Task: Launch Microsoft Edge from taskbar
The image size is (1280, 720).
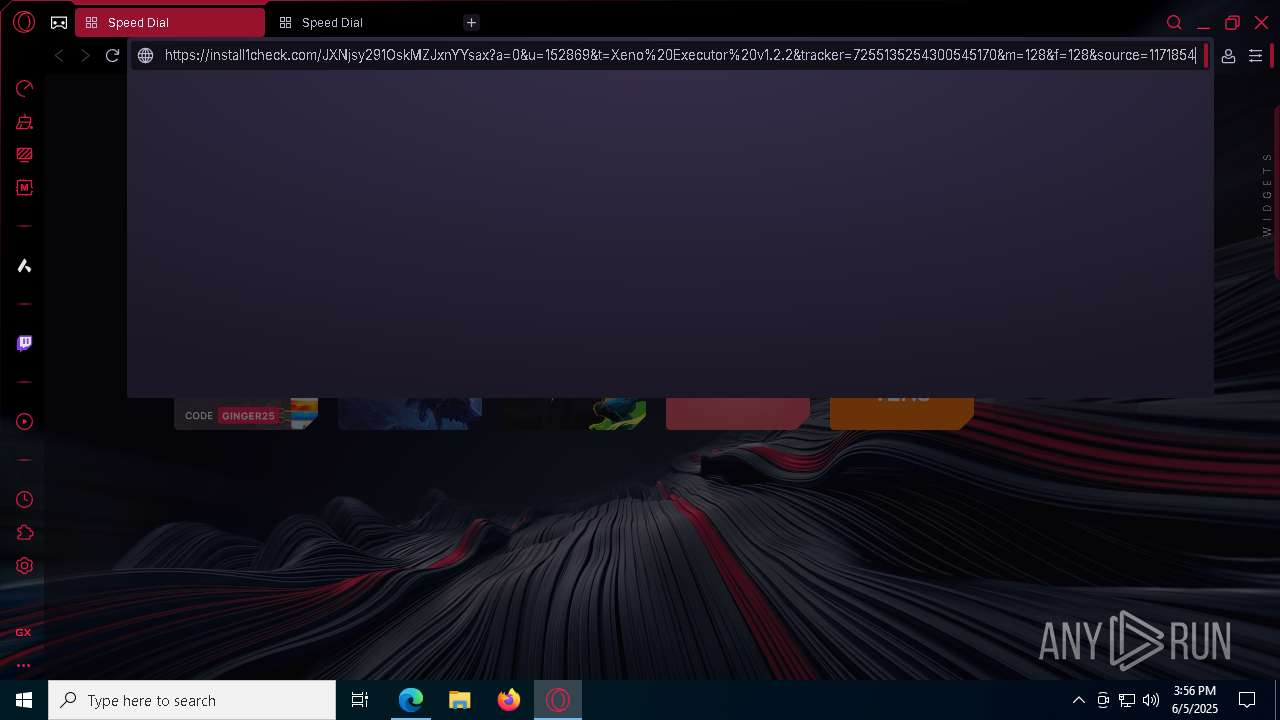Action: [411, 700]
